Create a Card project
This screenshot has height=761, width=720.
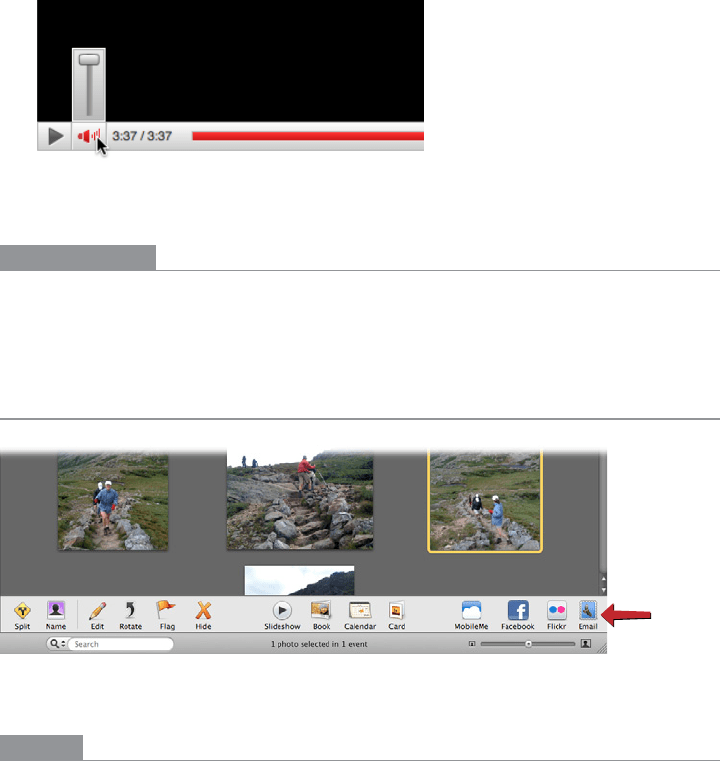396,615
